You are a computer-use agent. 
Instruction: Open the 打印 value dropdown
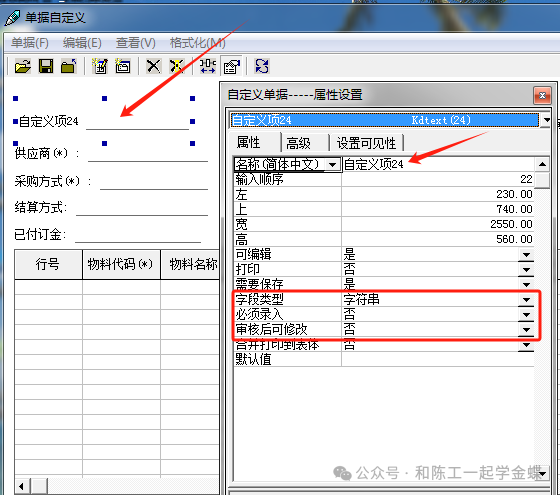coord(526,270)
